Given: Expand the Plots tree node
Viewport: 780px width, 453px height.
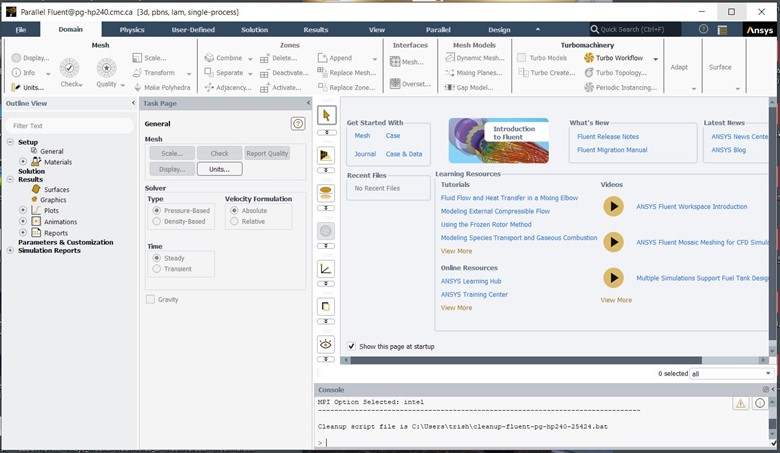Looking at the screenshot, I should click(x=22, y=210).
